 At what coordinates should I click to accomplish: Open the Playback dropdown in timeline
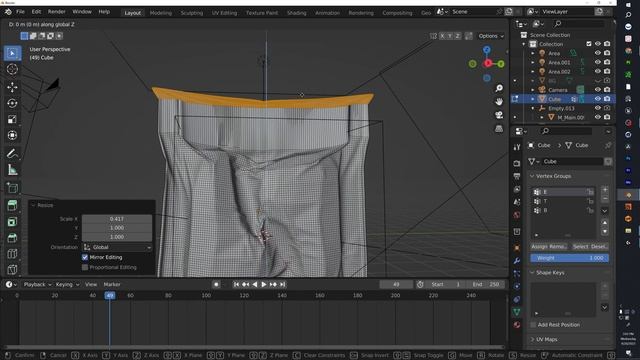37,284
